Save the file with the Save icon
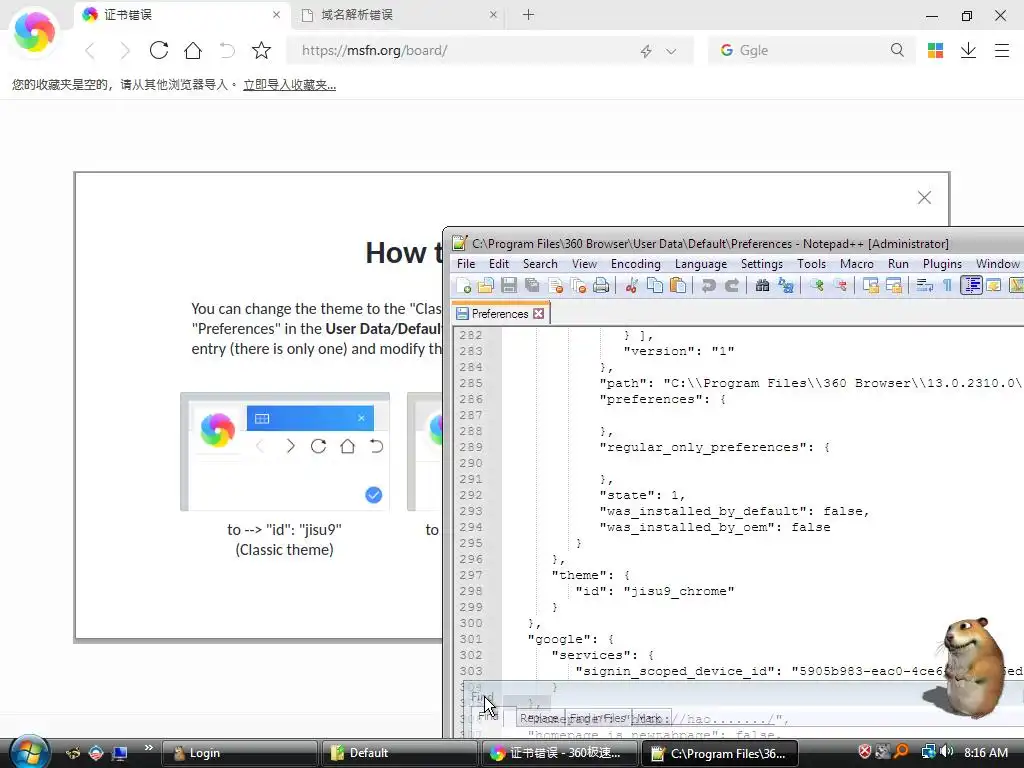 tap(509, 285)
